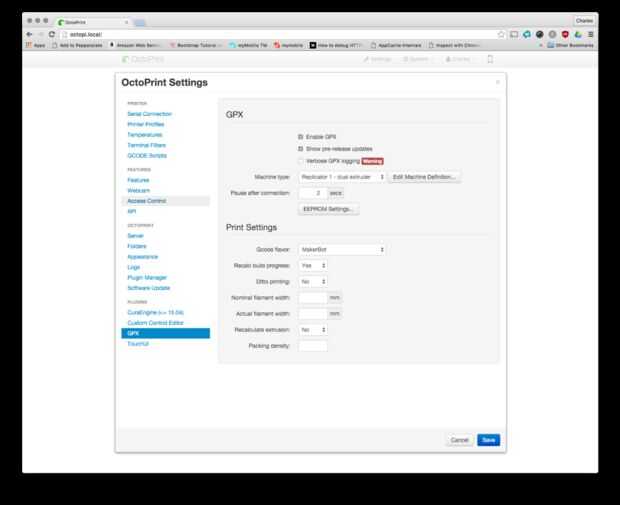This screenshot has width=620, height=505.
Task: Open Serial Connection settings
Action: tap(149, 114)
